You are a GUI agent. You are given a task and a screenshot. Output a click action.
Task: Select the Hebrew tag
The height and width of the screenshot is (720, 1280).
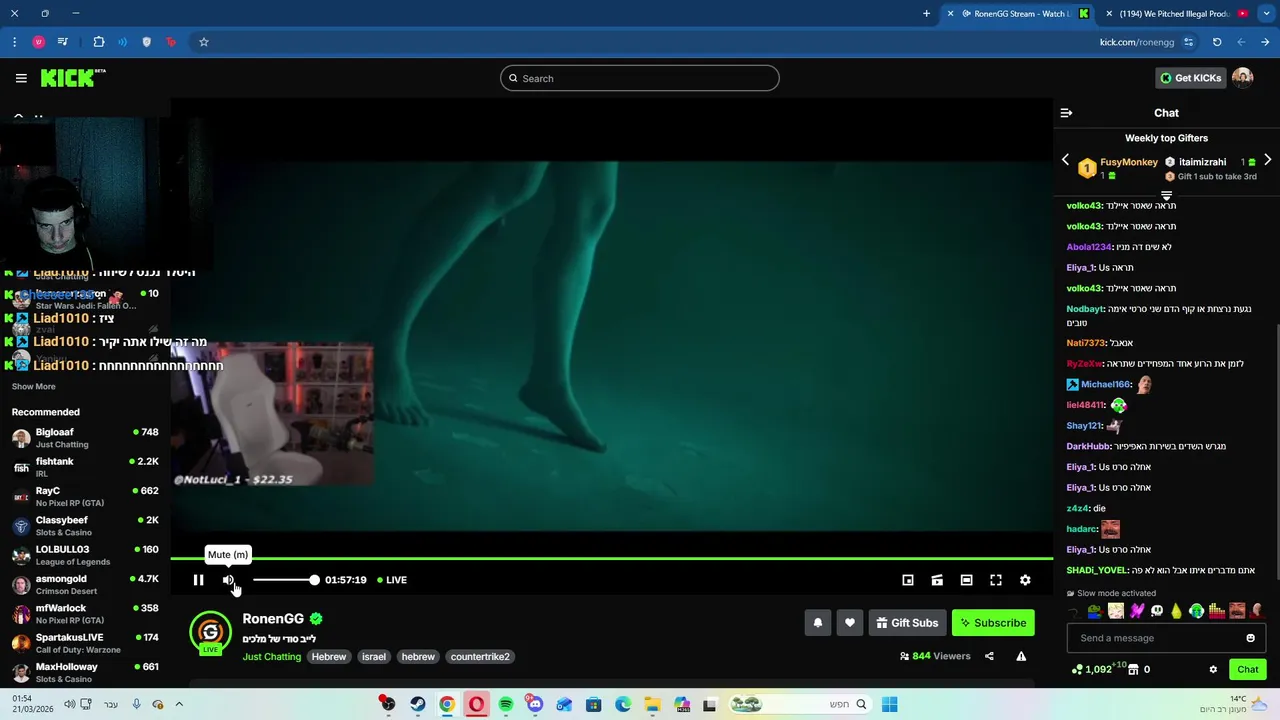click(328, 657)
